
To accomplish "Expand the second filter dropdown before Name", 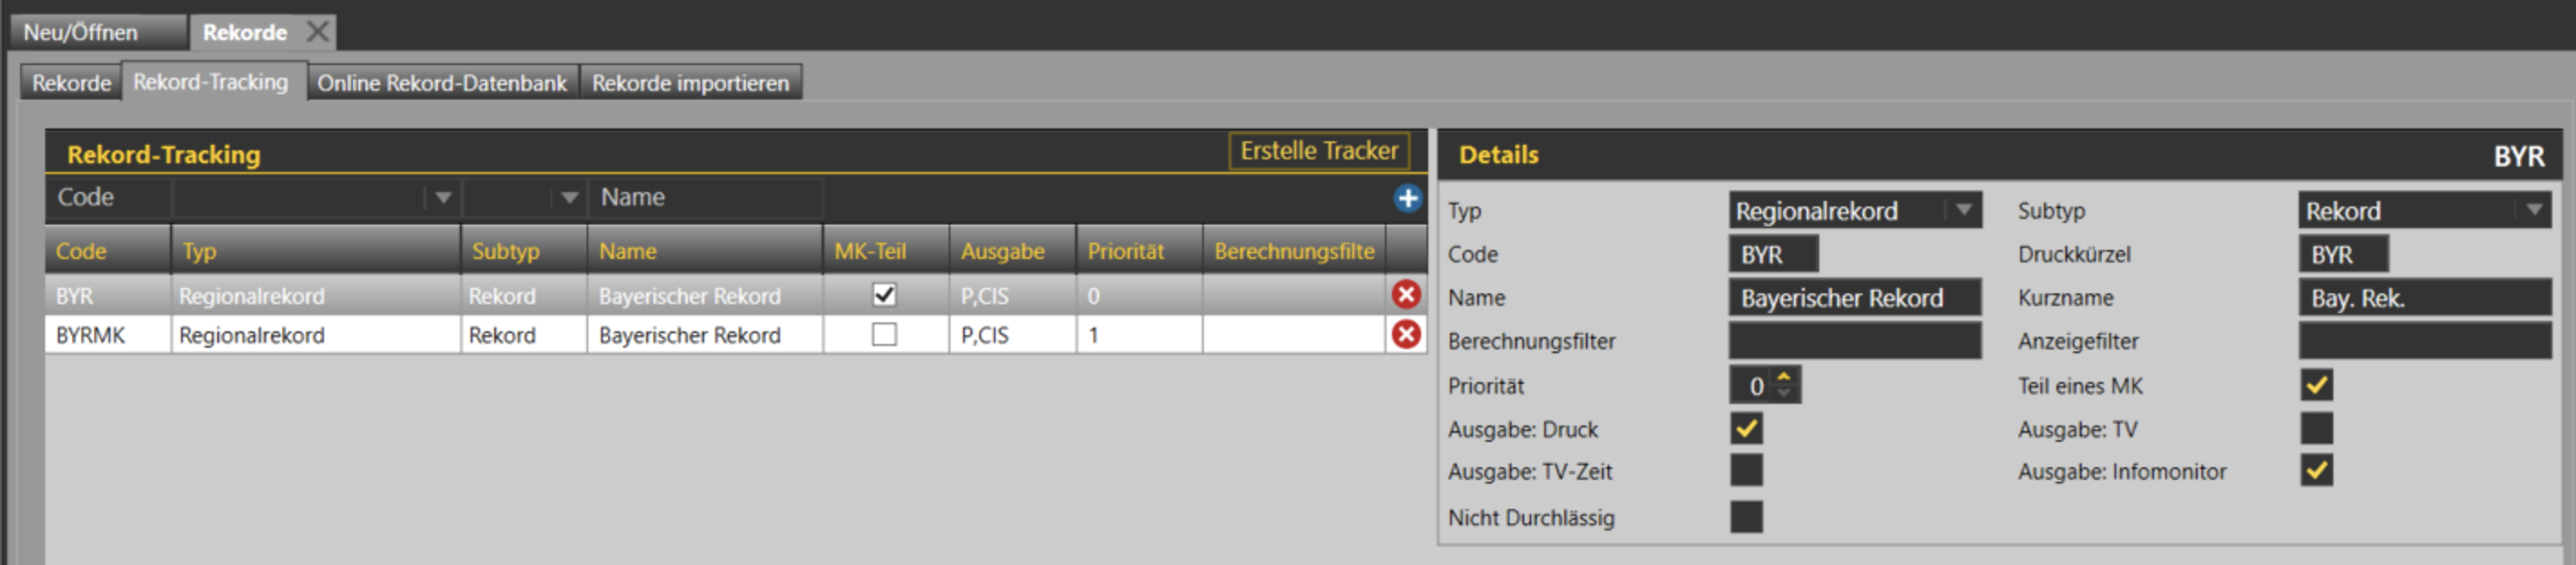I will (569, 198).
